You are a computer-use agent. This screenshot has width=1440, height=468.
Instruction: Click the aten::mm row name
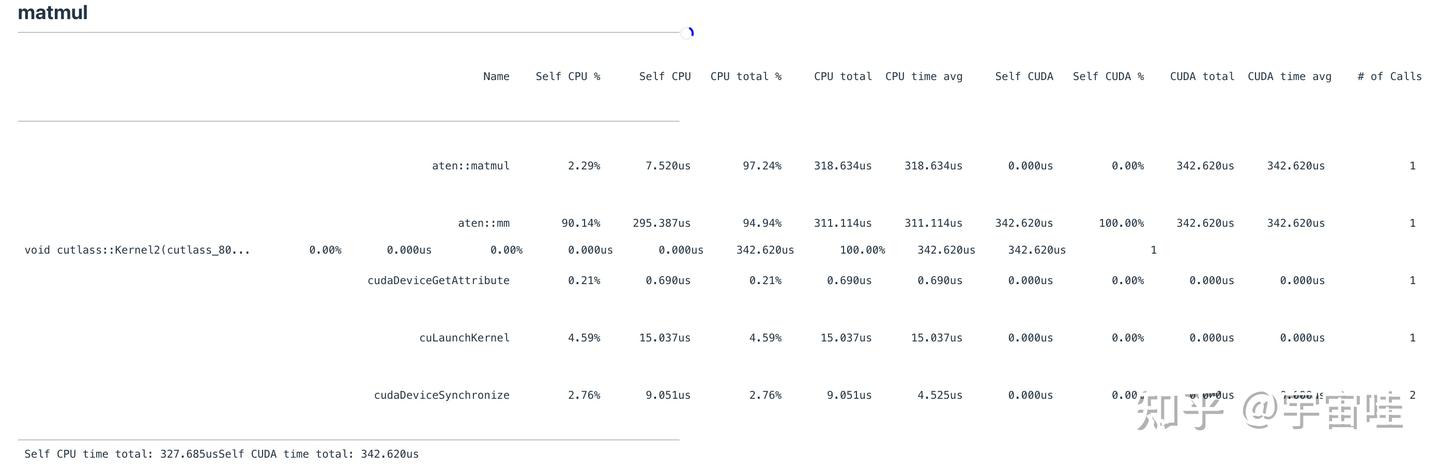pyautogui.click(x=484, y=223)
